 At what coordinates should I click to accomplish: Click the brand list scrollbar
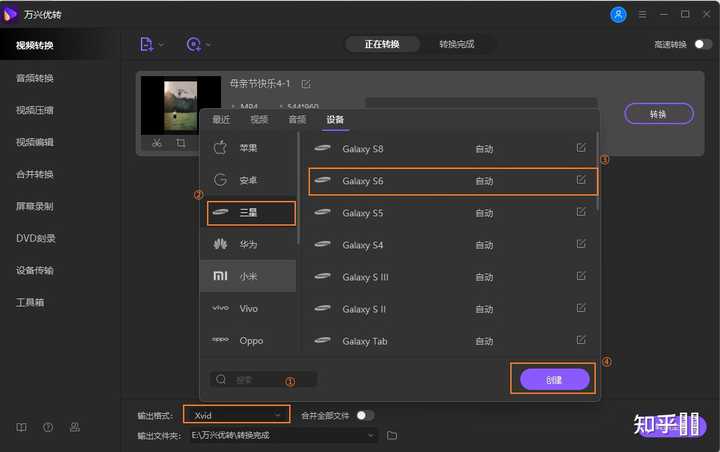[x=298, y=188]
